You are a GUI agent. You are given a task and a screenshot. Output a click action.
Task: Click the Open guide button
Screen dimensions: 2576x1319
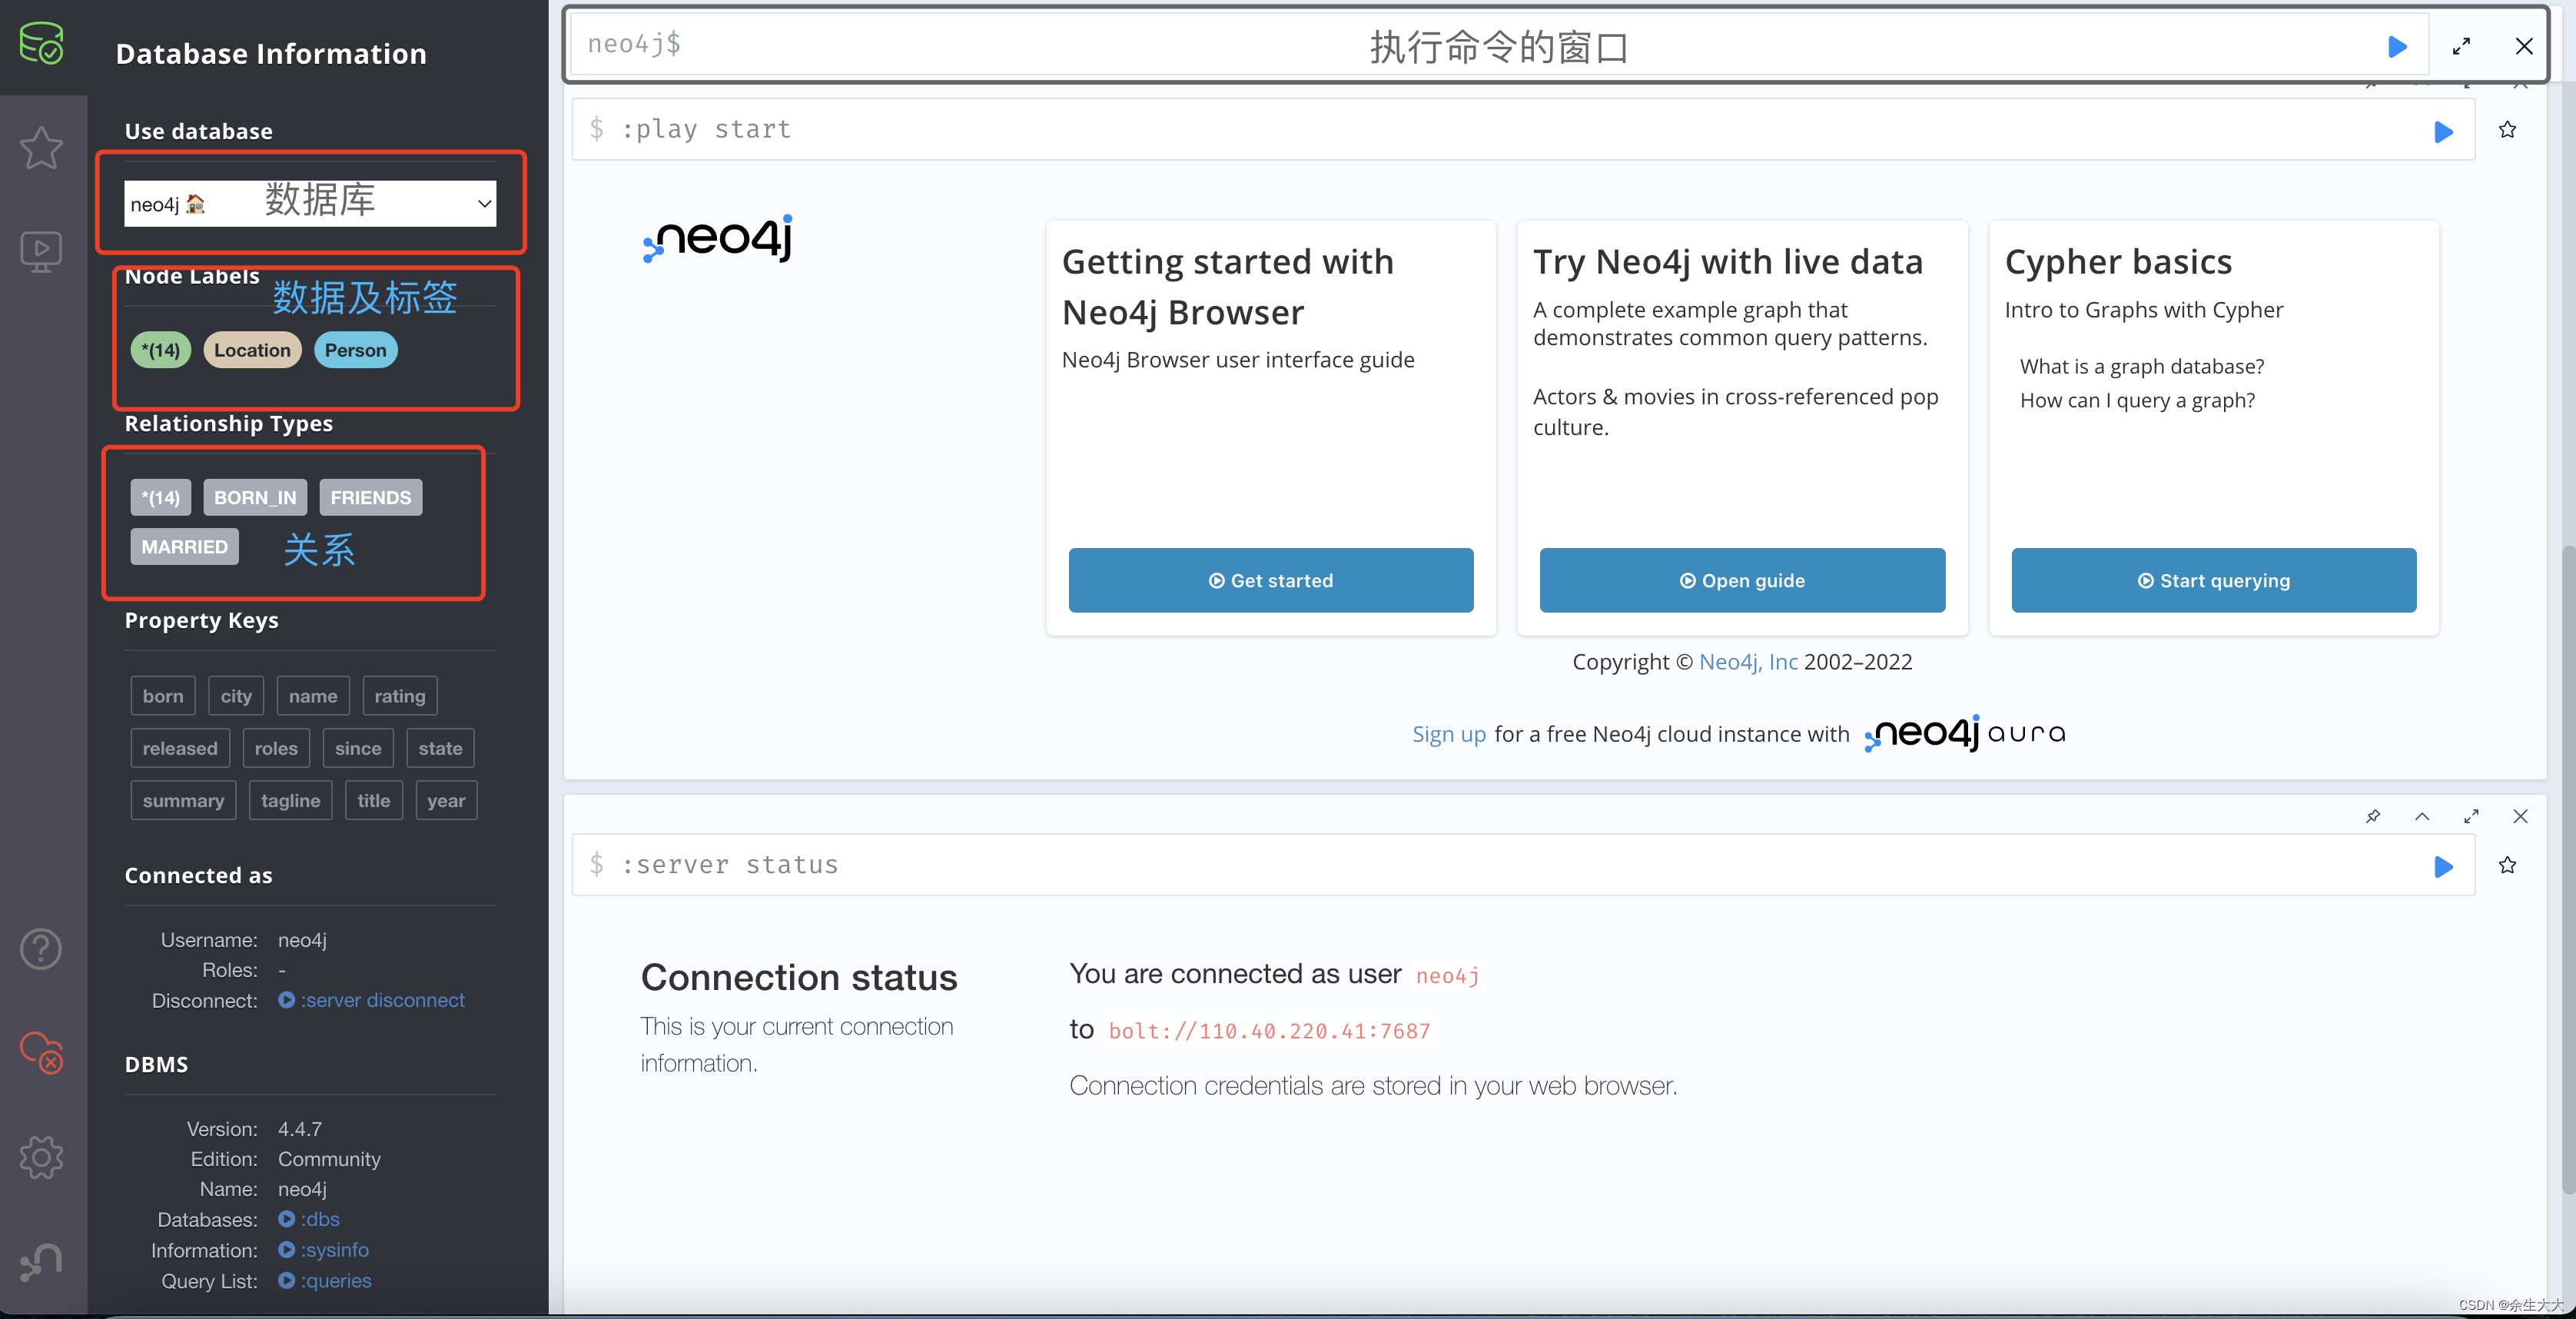coord(1743,580)
